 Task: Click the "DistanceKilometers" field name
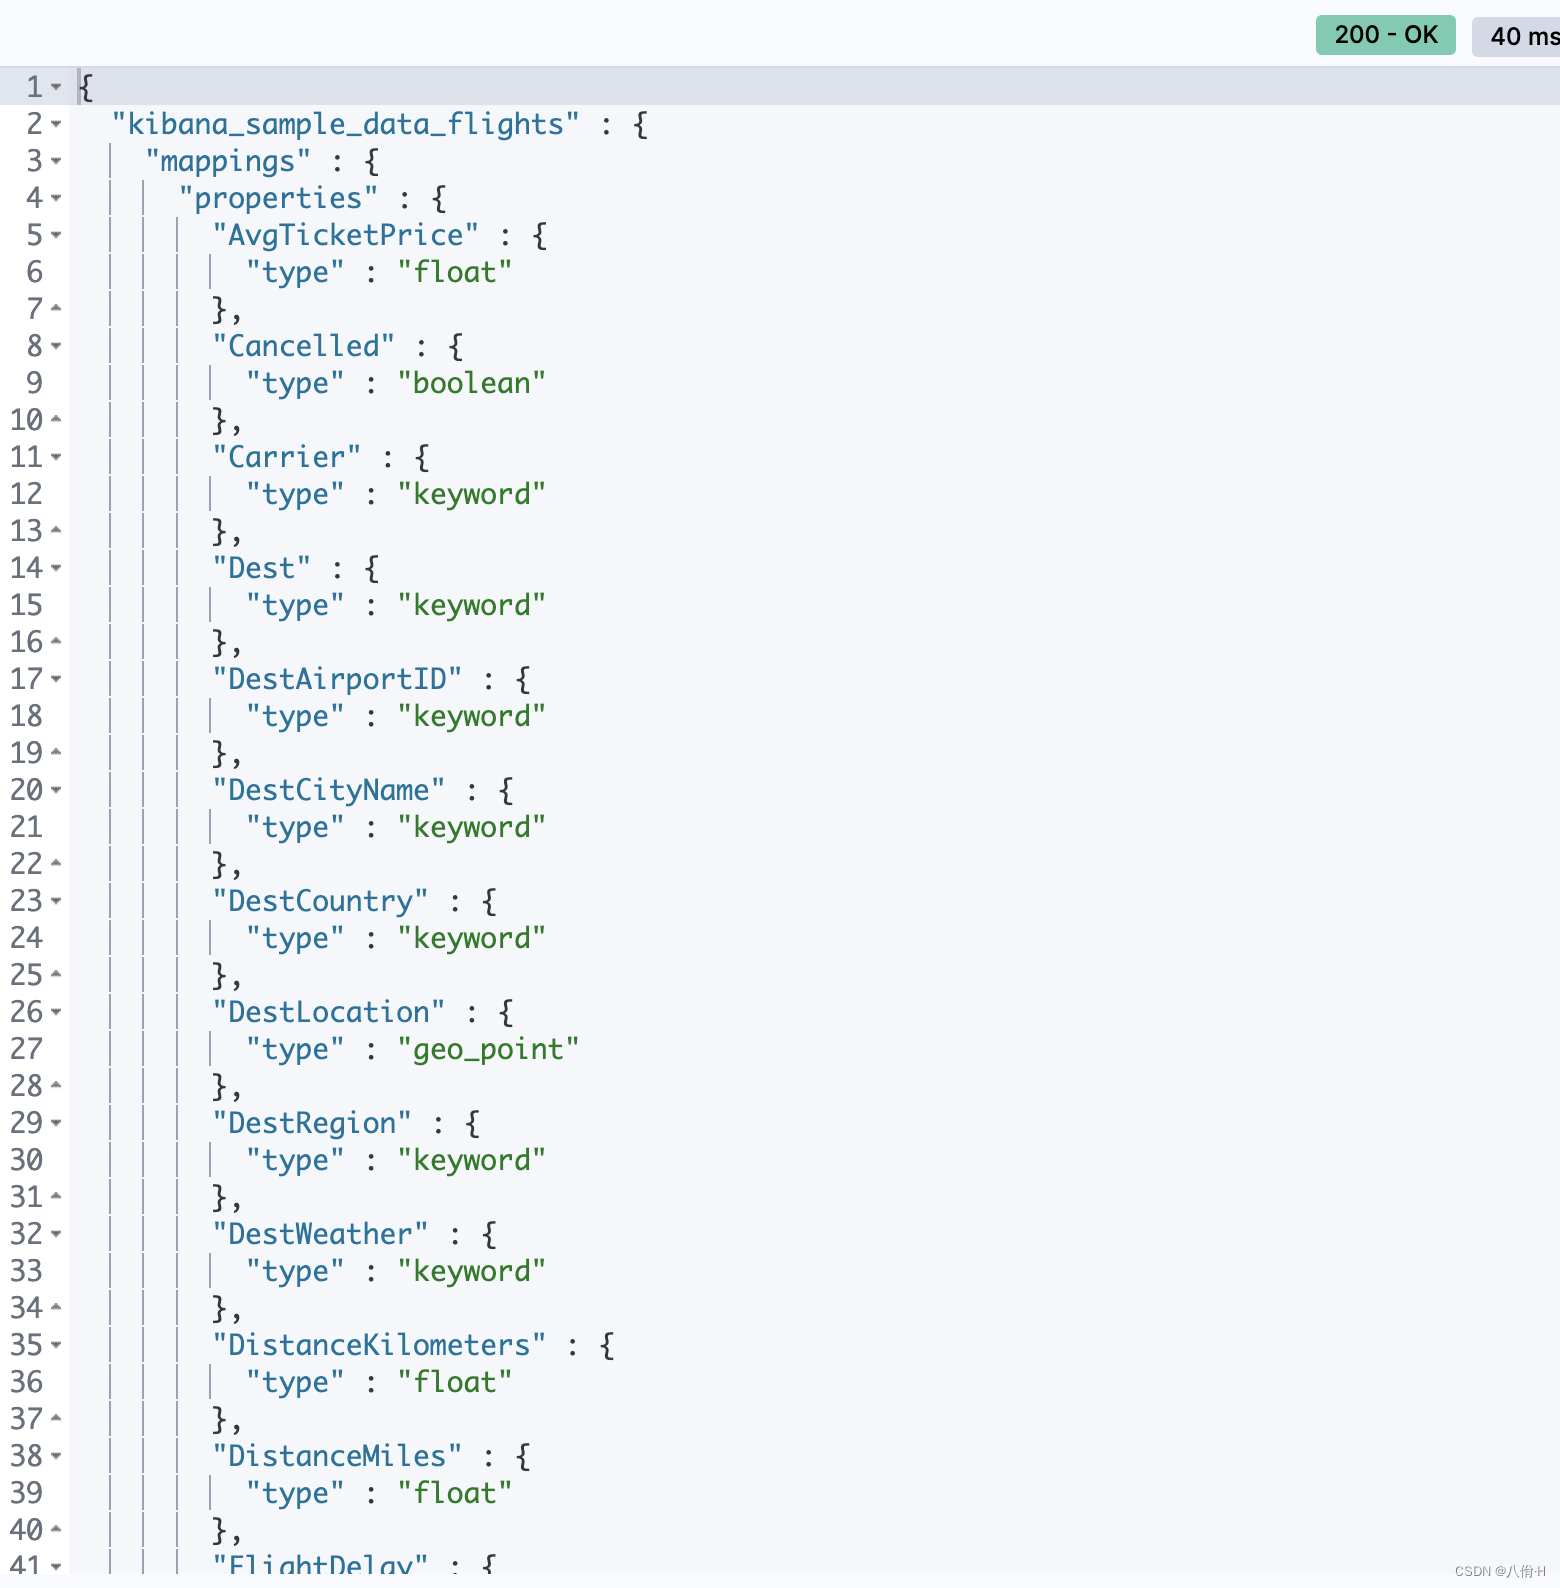[x=379, y=1345]
